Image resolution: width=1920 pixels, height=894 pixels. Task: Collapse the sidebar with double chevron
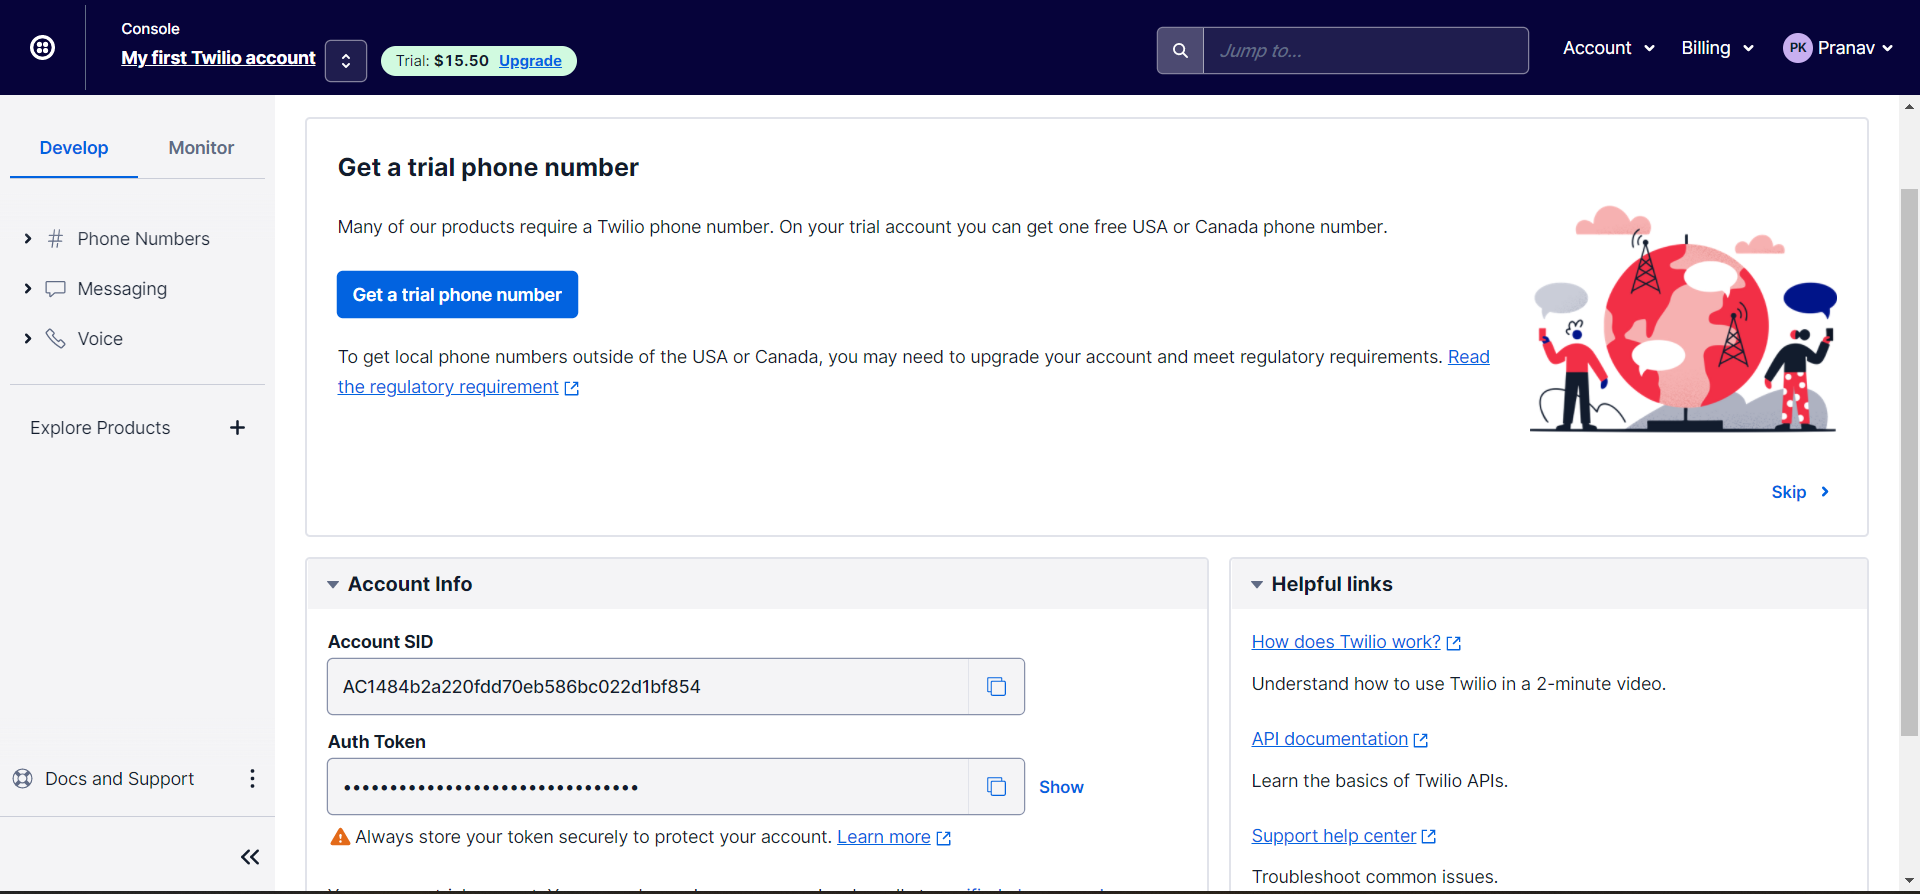[250, 857]
